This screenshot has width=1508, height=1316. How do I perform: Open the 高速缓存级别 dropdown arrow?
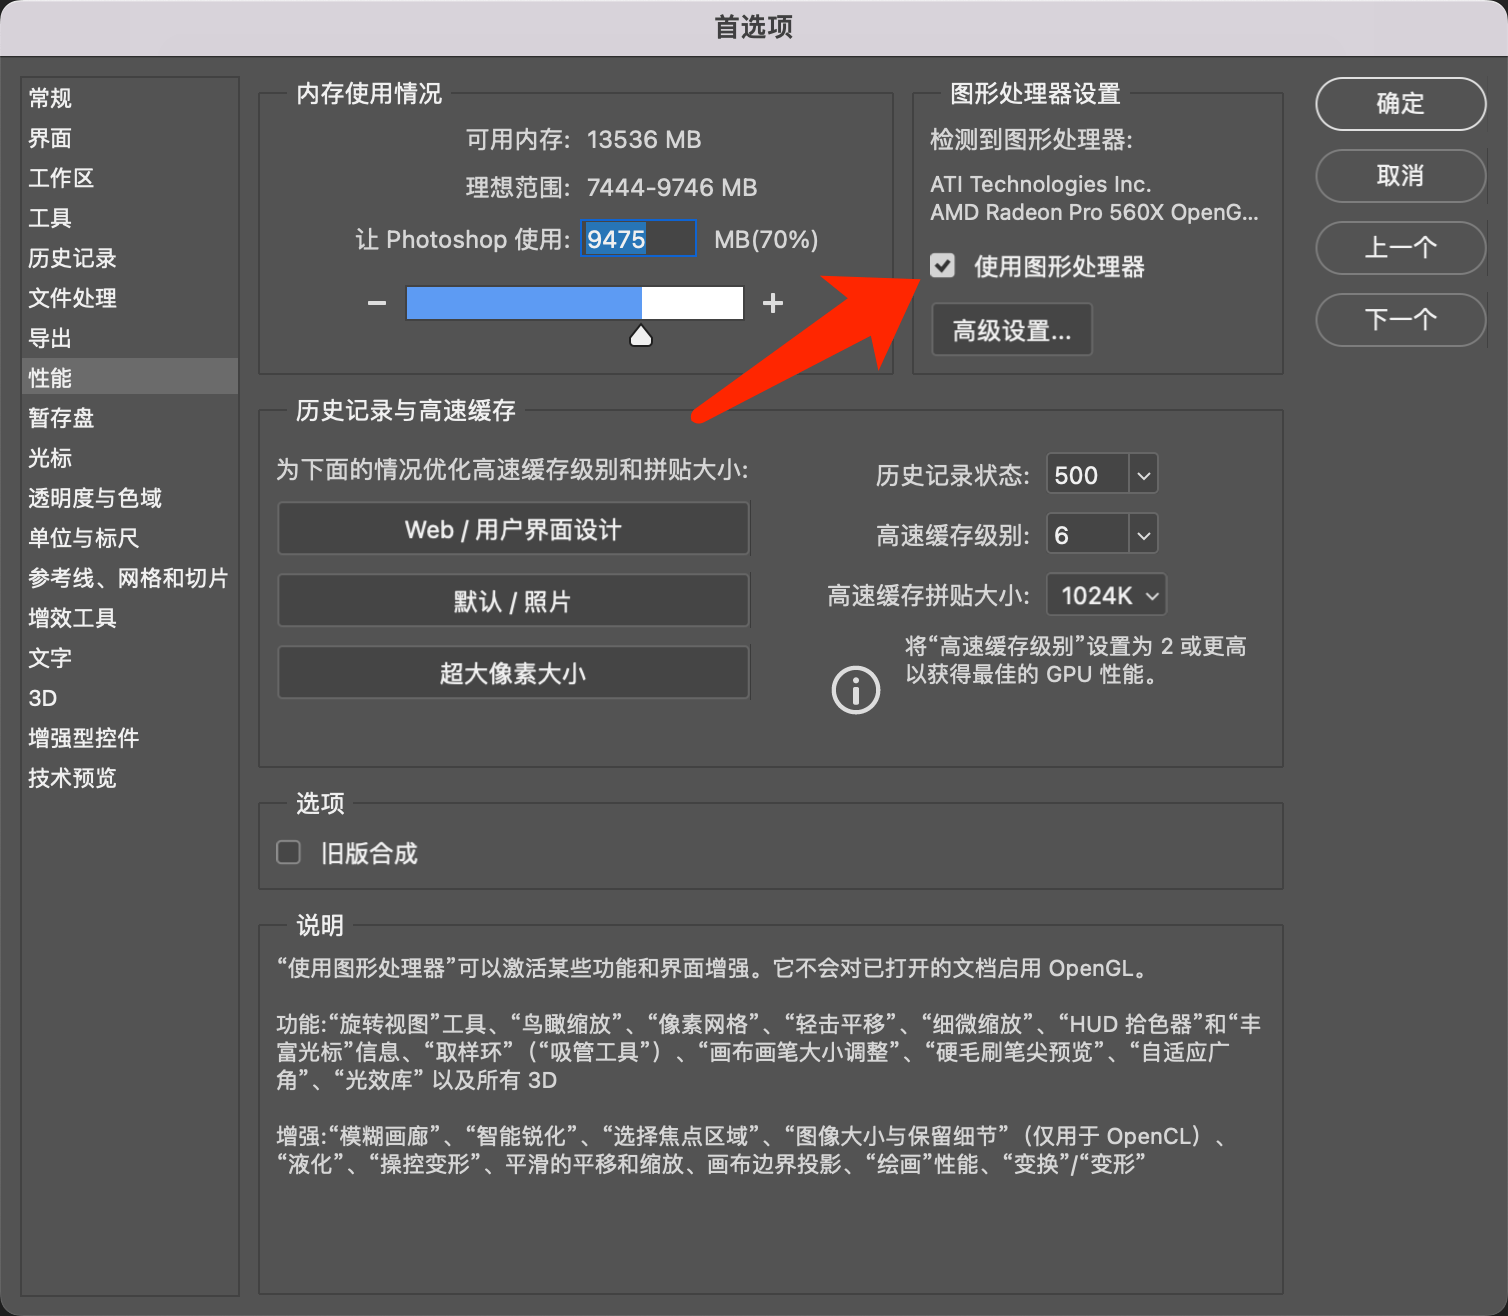[x=1144, y=535]
